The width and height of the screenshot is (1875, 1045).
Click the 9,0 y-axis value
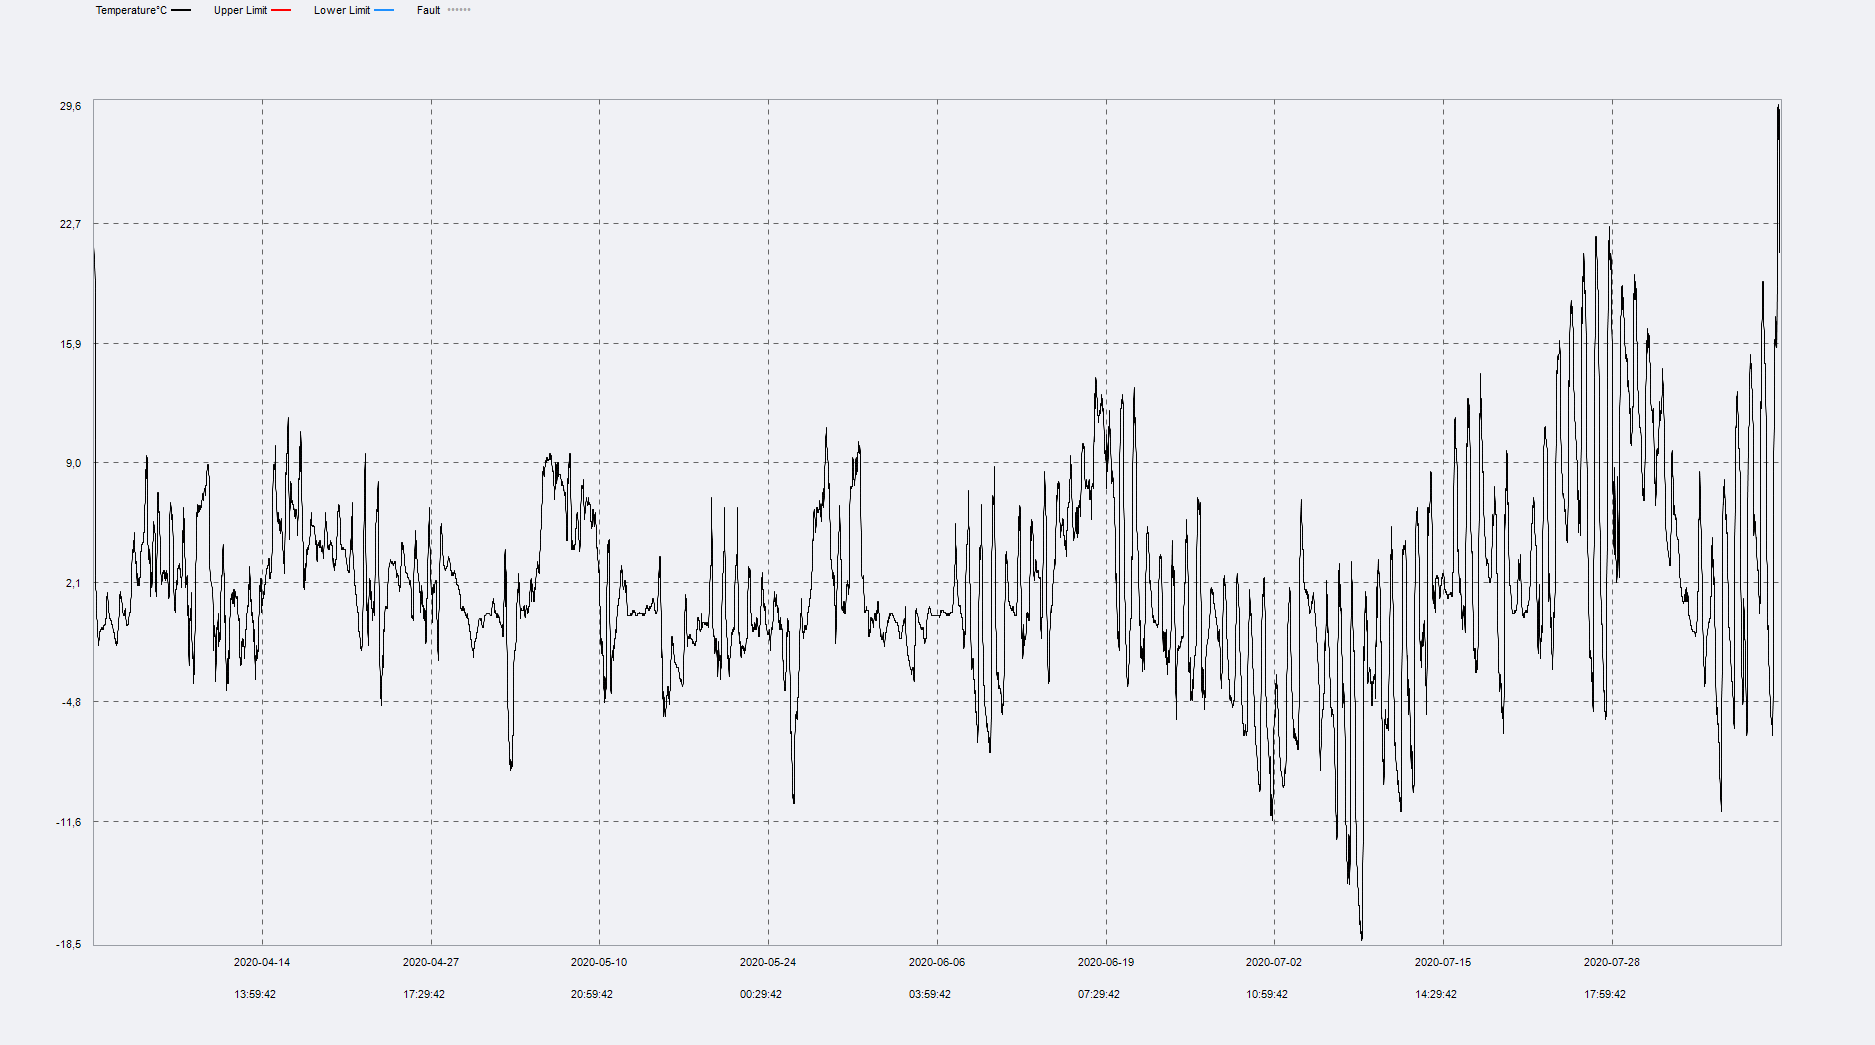click(73, 463)
